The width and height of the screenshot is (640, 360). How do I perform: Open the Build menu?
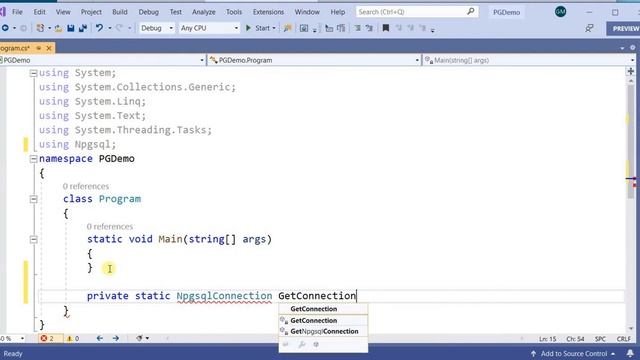[x=120, y=12]
